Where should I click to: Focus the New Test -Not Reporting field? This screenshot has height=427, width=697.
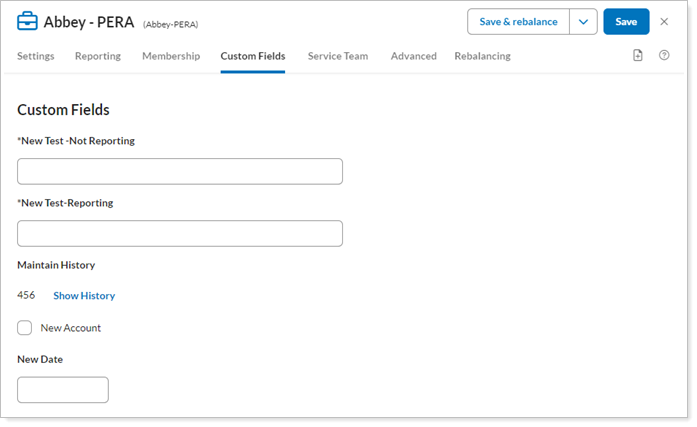(x=180, y=171)
